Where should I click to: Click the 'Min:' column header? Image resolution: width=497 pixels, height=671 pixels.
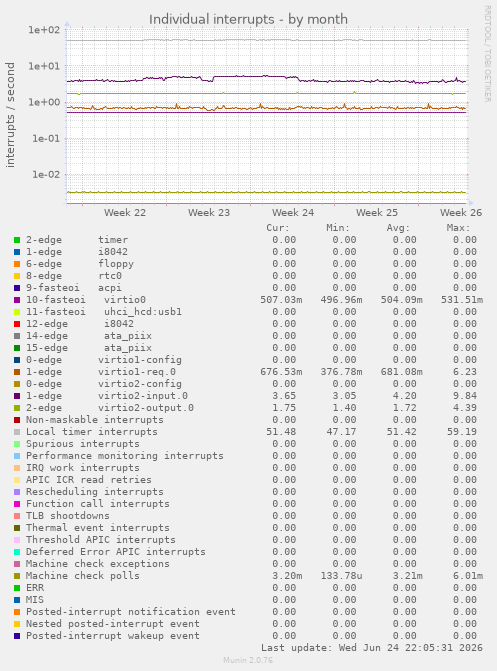pyautogui.click(x=338, y=228)
